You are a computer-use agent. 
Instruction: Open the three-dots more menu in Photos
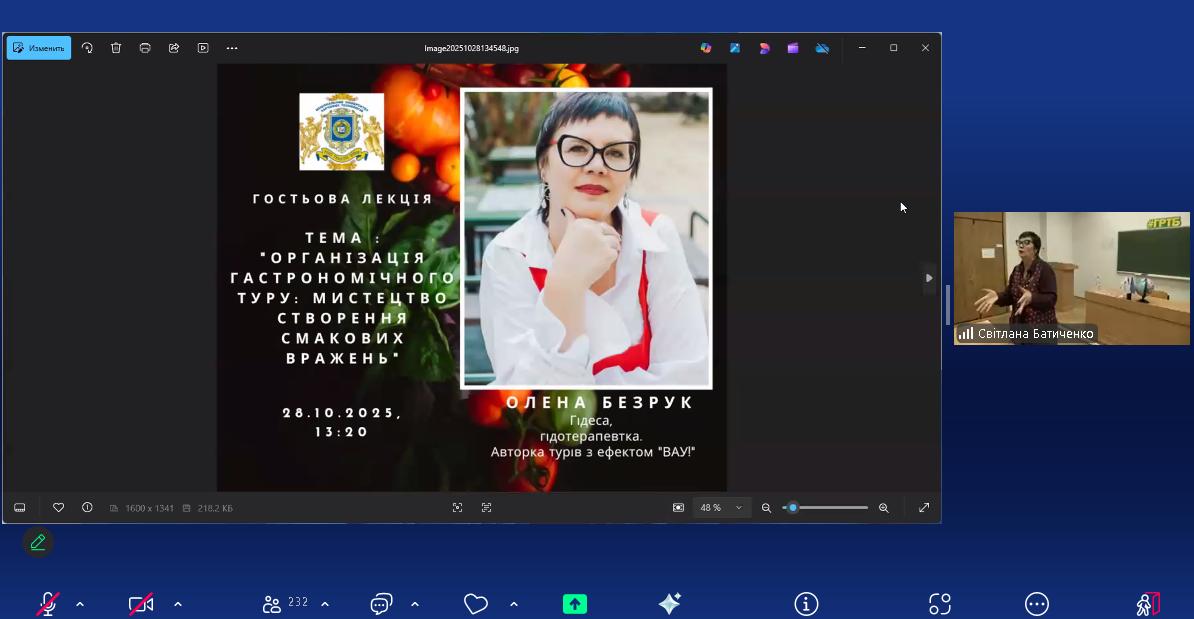point(232,48)
